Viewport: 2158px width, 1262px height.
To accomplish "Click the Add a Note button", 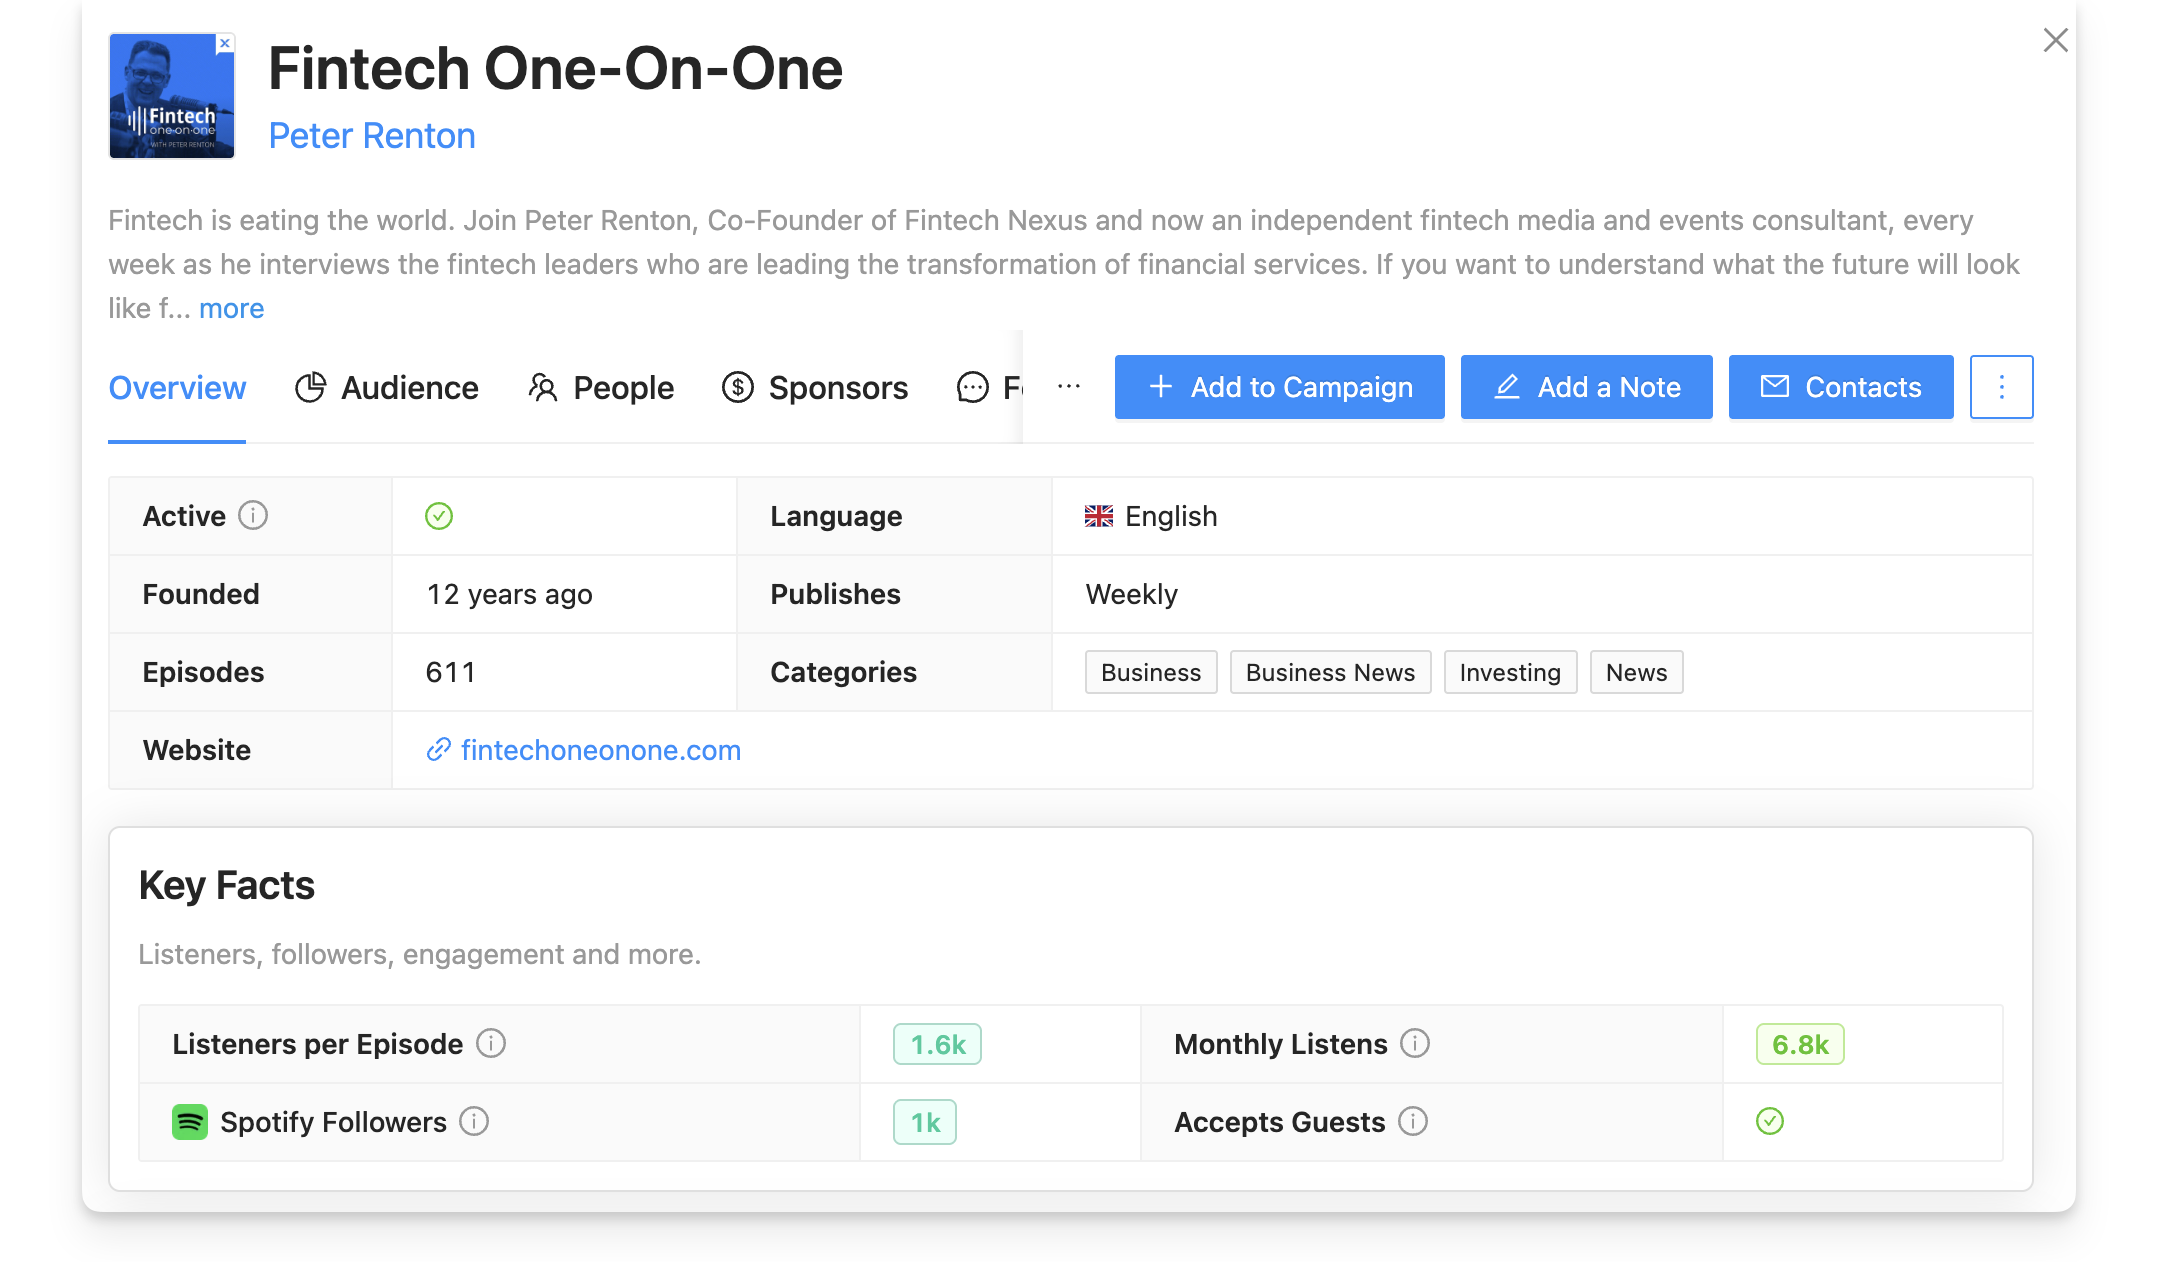I will click(1586, 387).
